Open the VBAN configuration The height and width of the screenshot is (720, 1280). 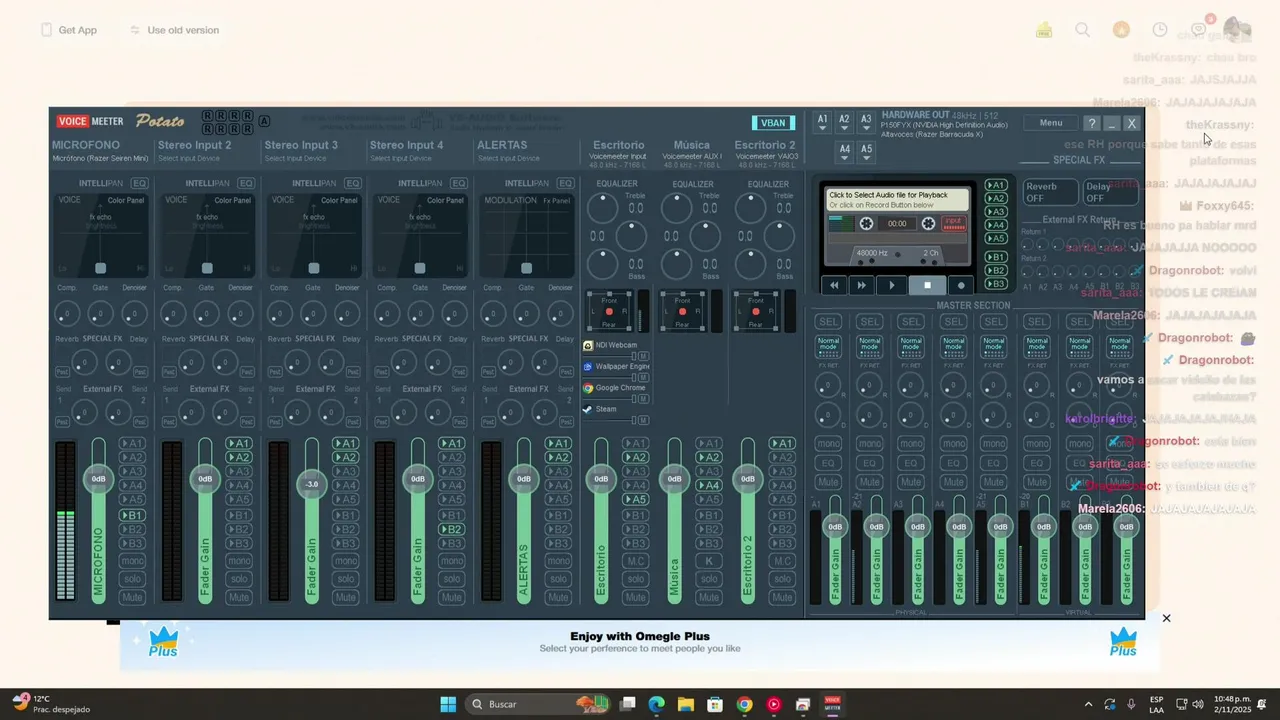coord(773,123)
